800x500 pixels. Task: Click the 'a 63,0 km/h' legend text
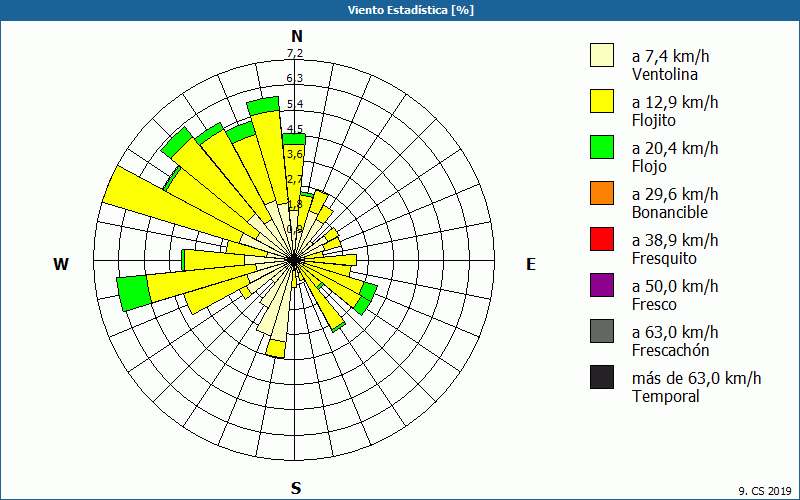675,332
